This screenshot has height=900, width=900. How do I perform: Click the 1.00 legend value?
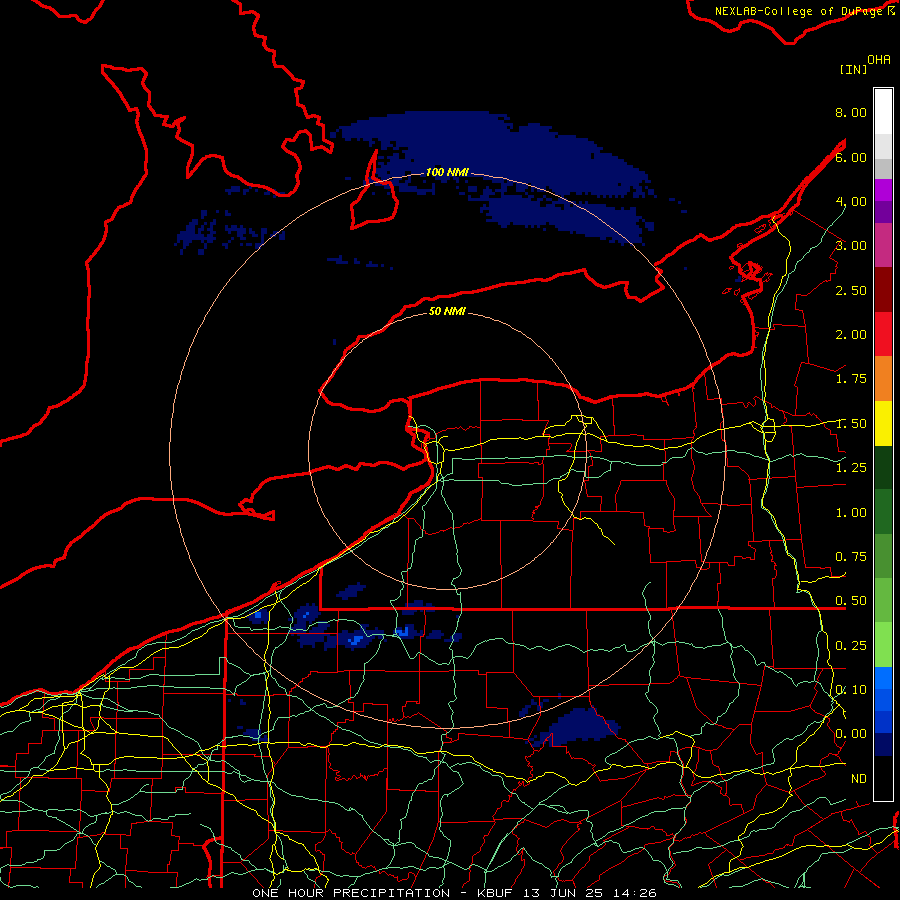click(851, 513)
